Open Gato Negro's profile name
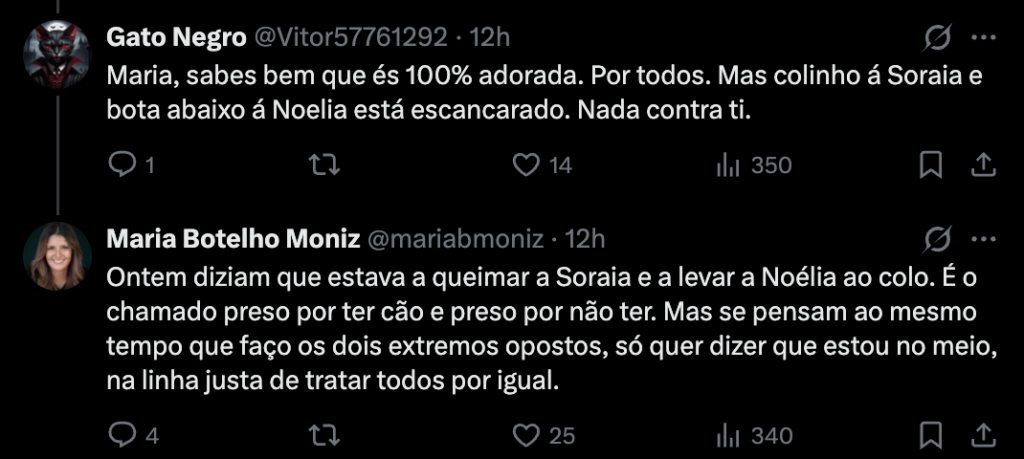 pyautogui.click(x=176, y=38)
